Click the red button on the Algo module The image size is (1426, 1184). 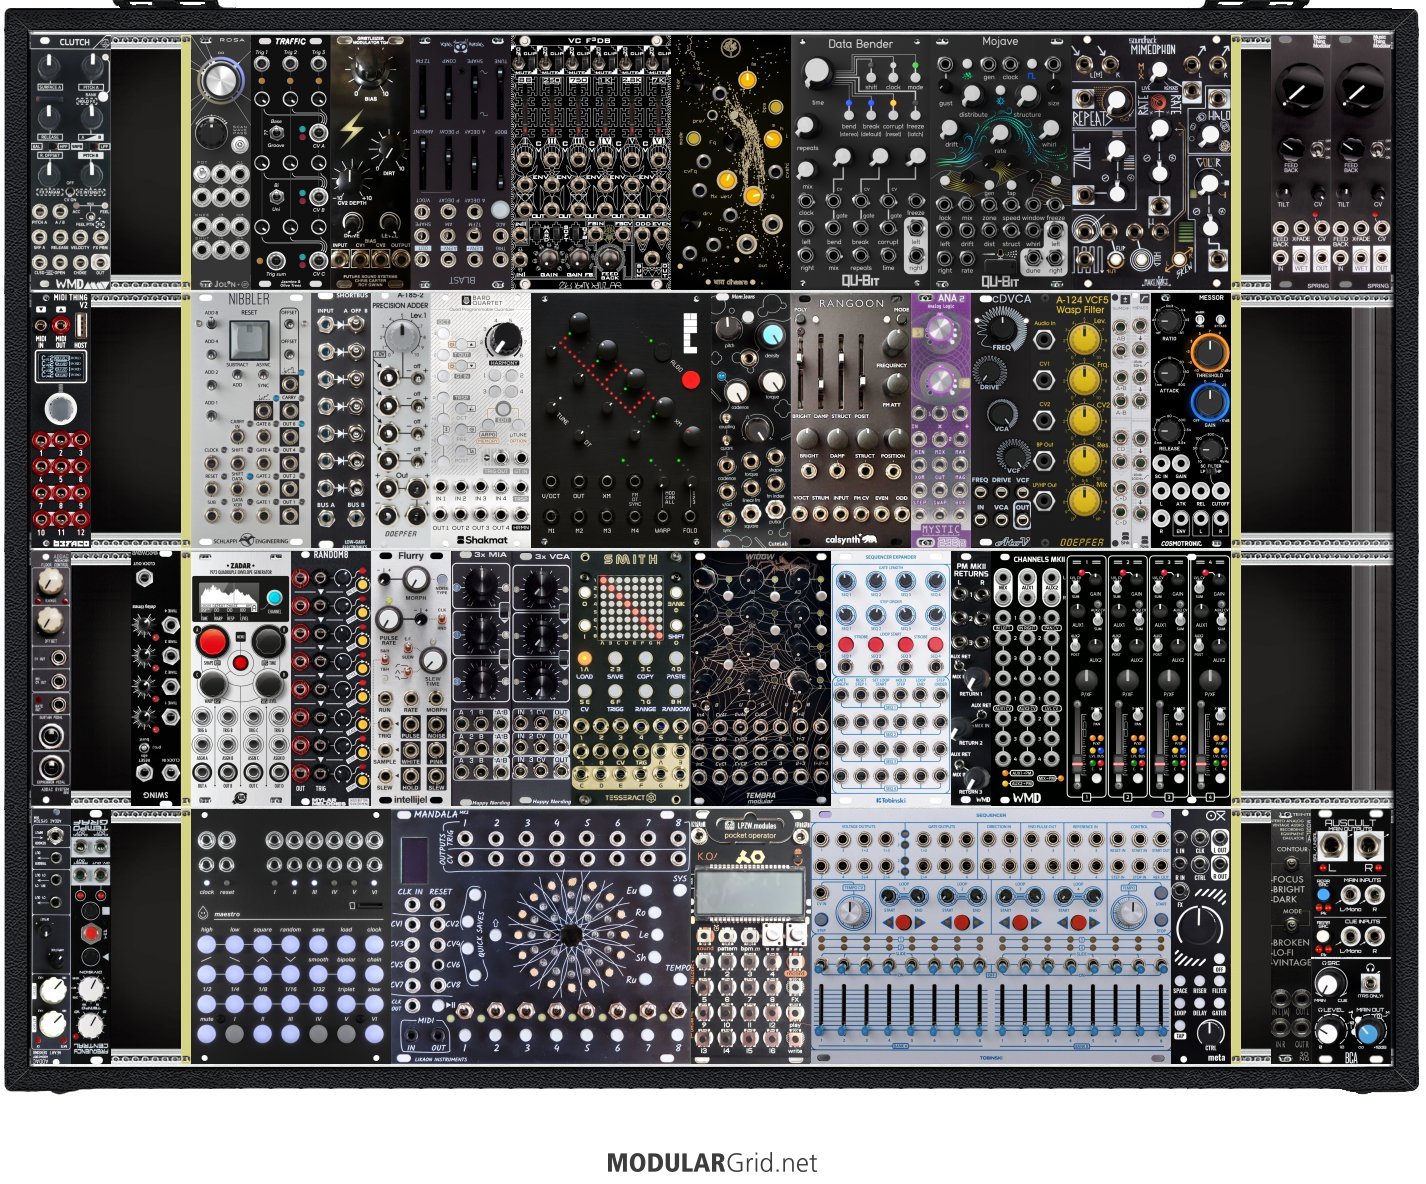pyautogui.click(x=690, y=380)
